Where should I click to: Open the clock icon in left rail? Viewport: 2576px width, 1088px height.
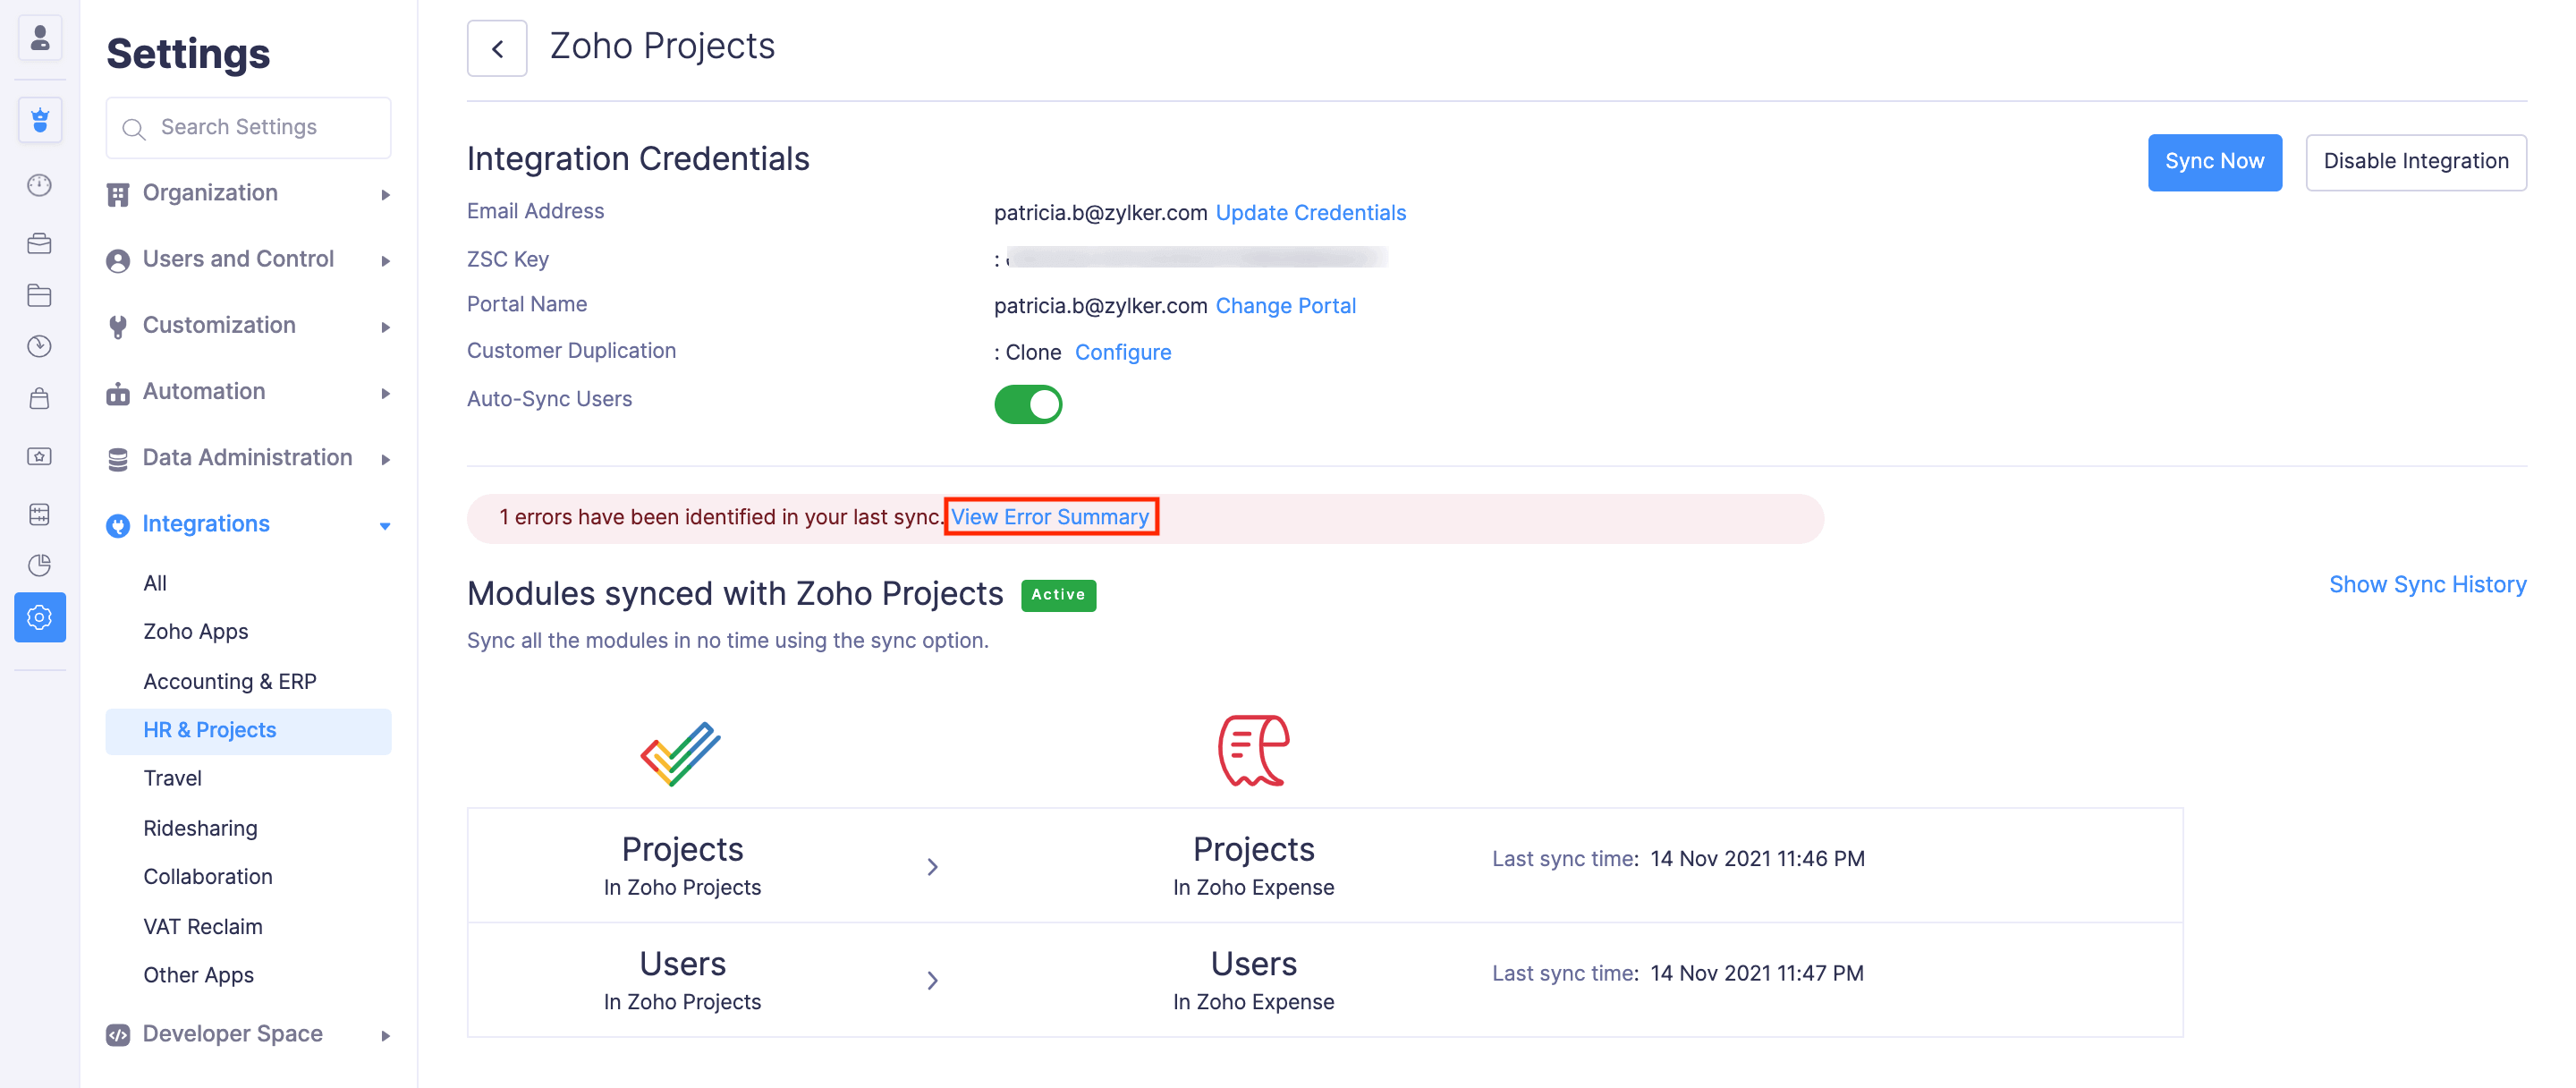(39, 346)
